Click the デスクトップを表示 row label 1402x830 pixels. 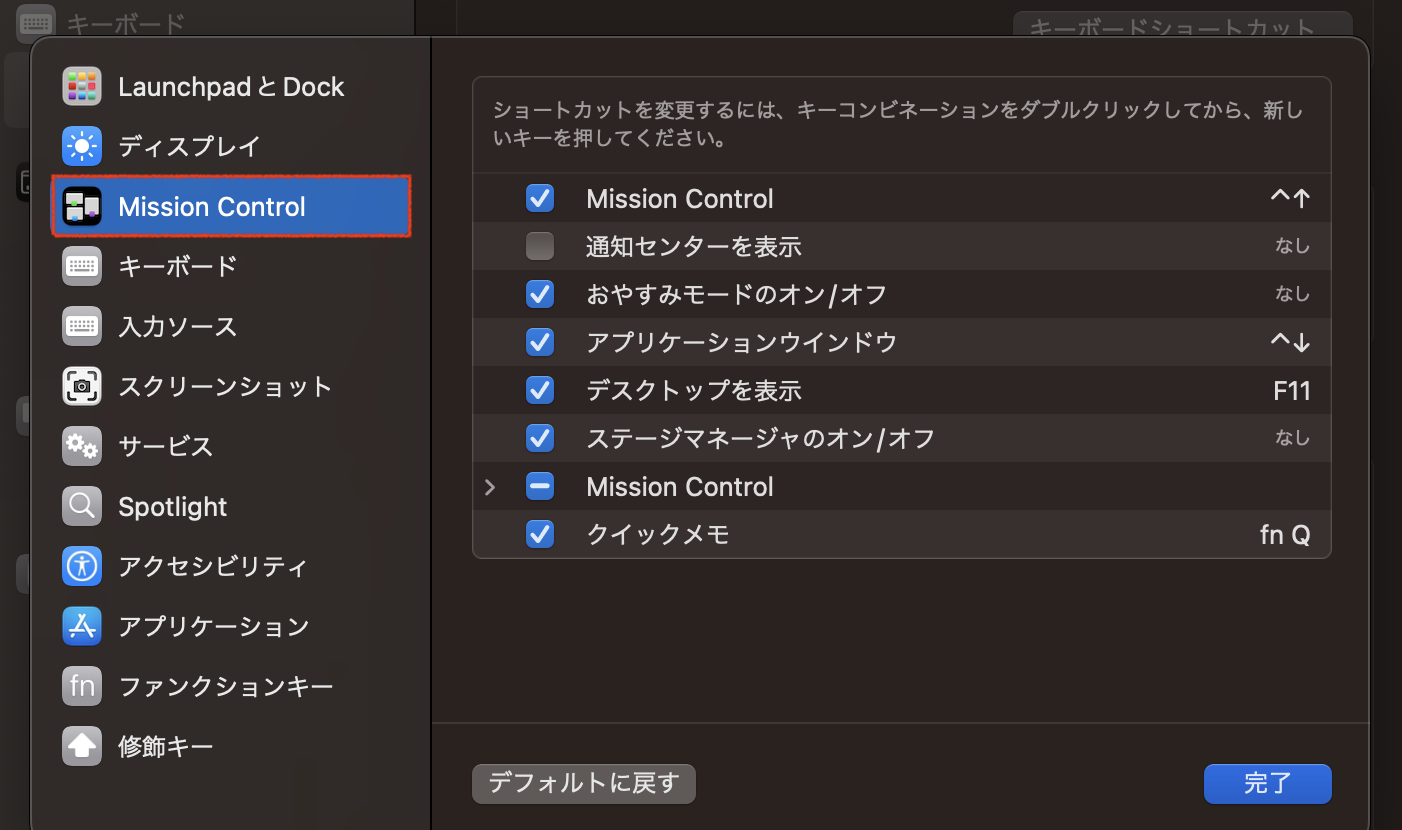click(694, 390)
